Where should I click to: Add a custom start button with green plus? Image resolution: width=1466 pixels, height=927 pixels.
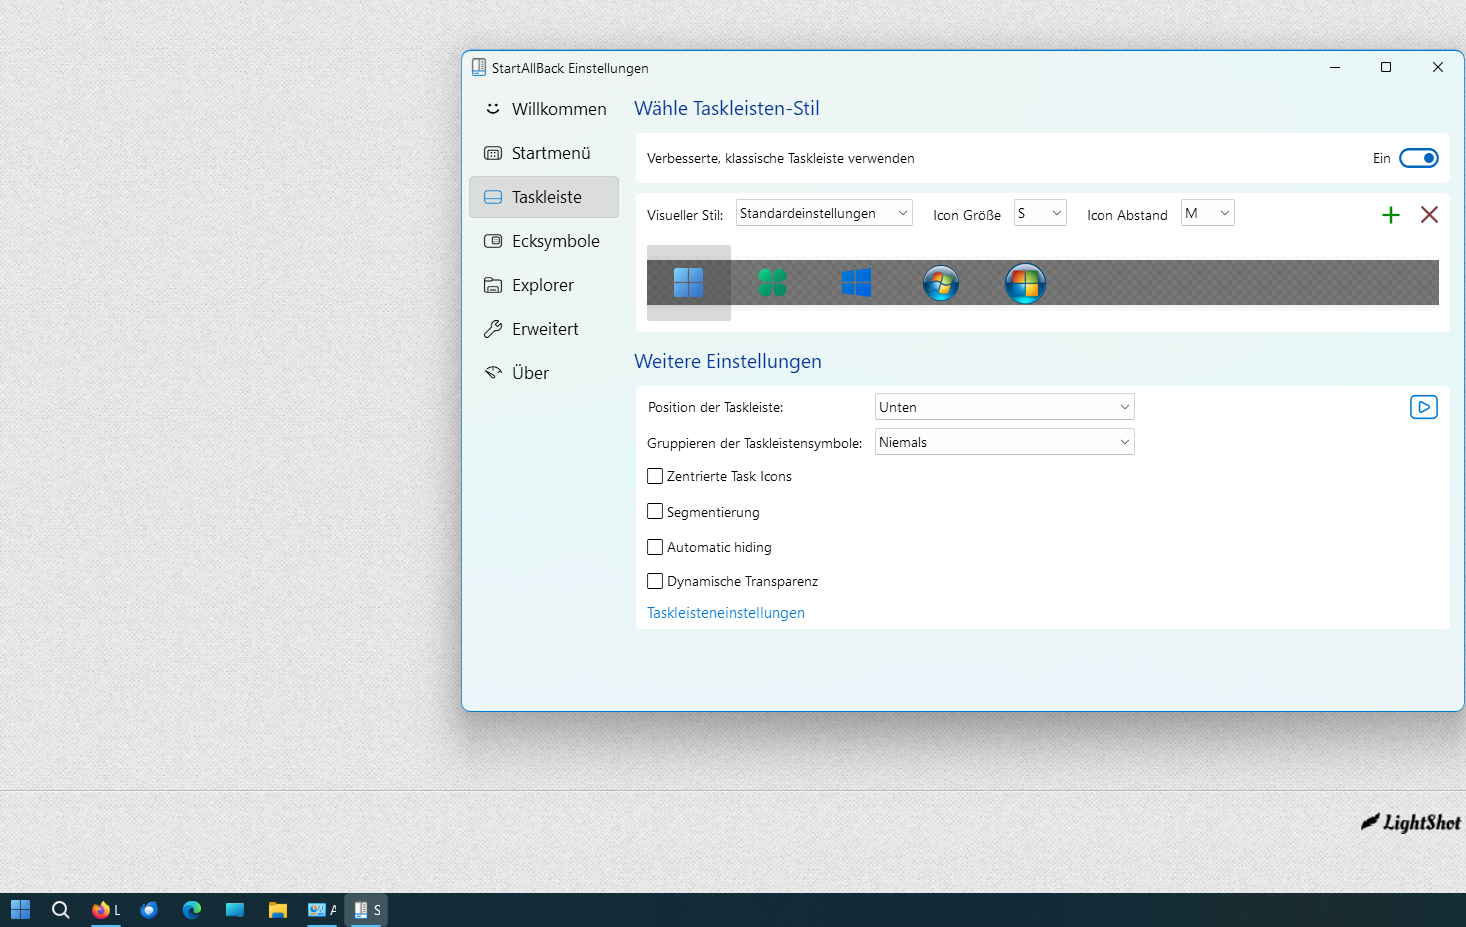tap(1390, 215)
